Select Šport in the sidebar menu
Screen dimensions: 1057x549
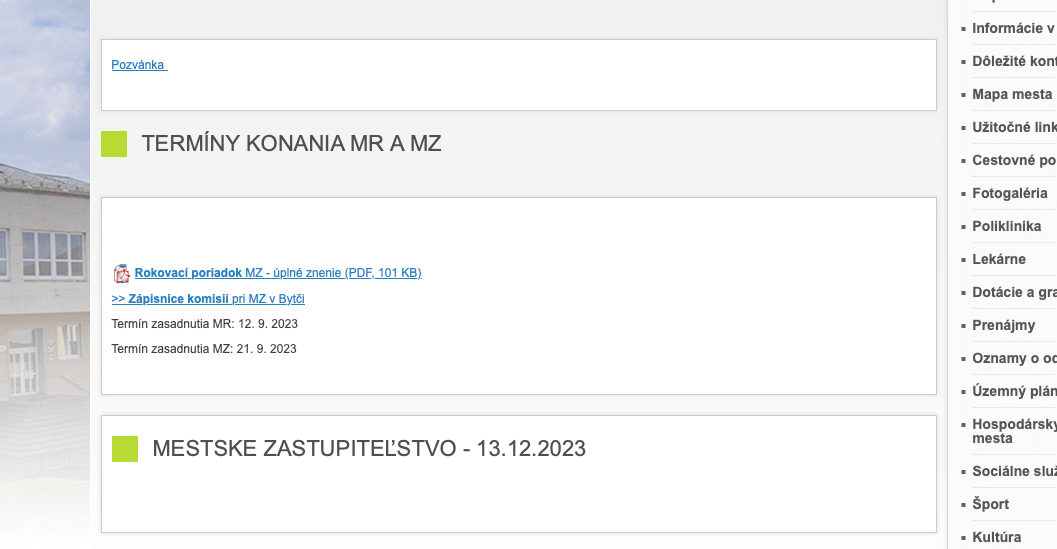990,504
